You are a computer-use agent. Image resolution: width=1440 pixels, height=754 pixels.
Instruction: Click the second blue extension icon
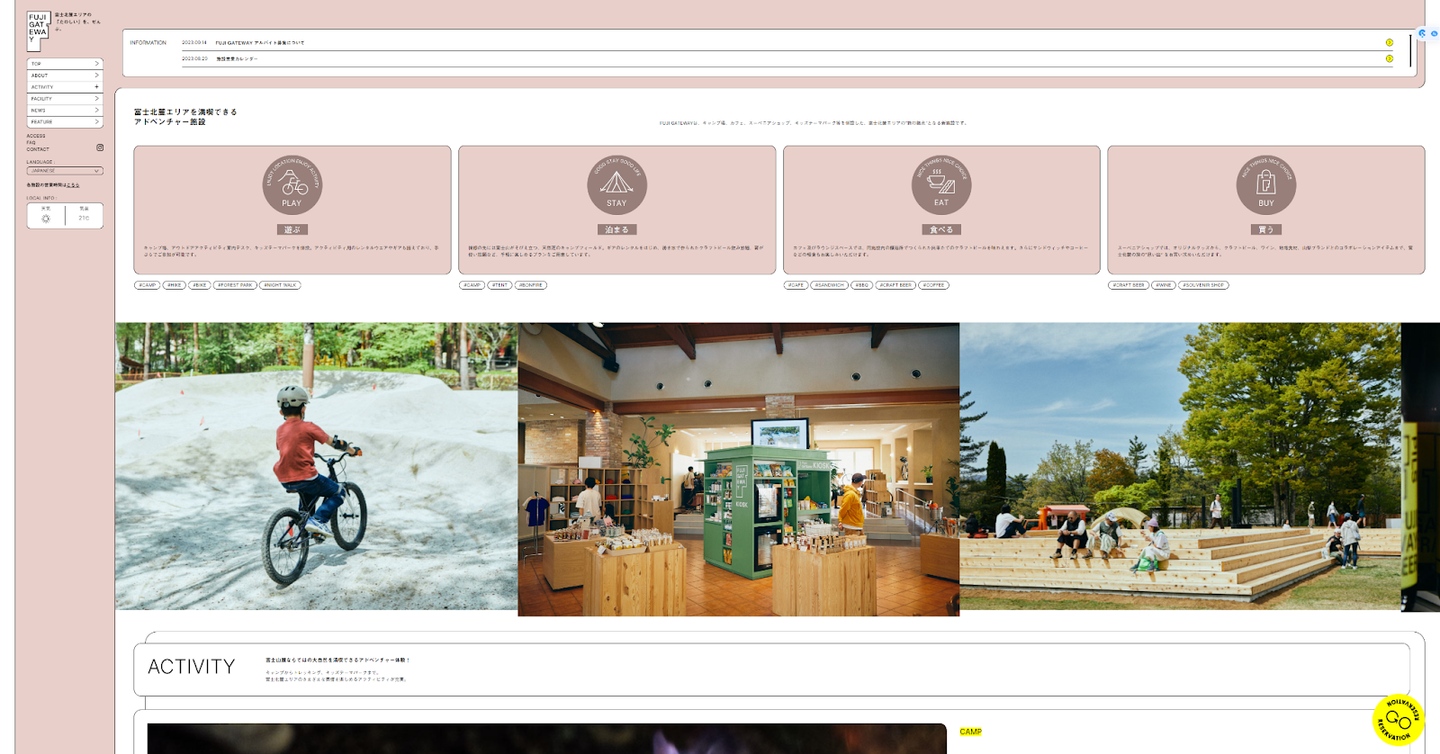[1435, 33]
